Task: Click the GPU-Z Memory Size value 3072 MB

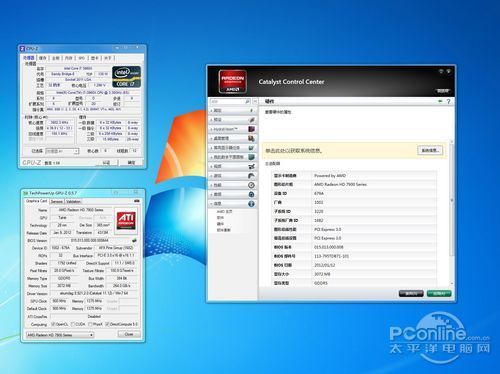Action: [x=64, y=286]
